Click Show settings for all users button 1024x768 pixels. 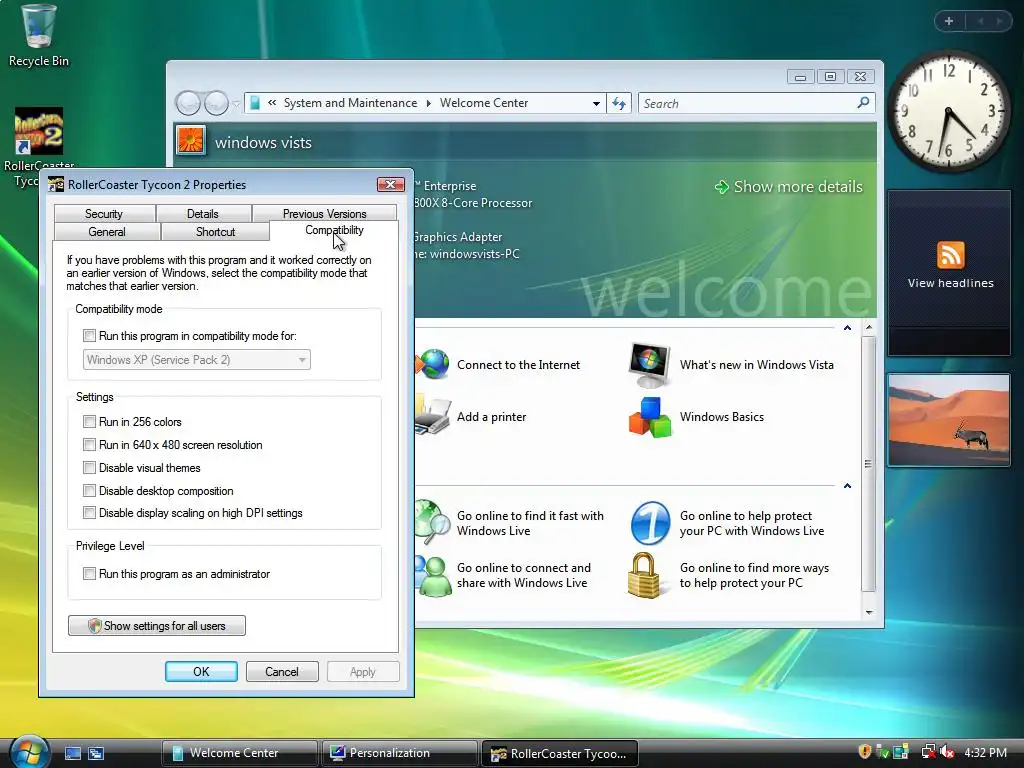tap(157, 626)
